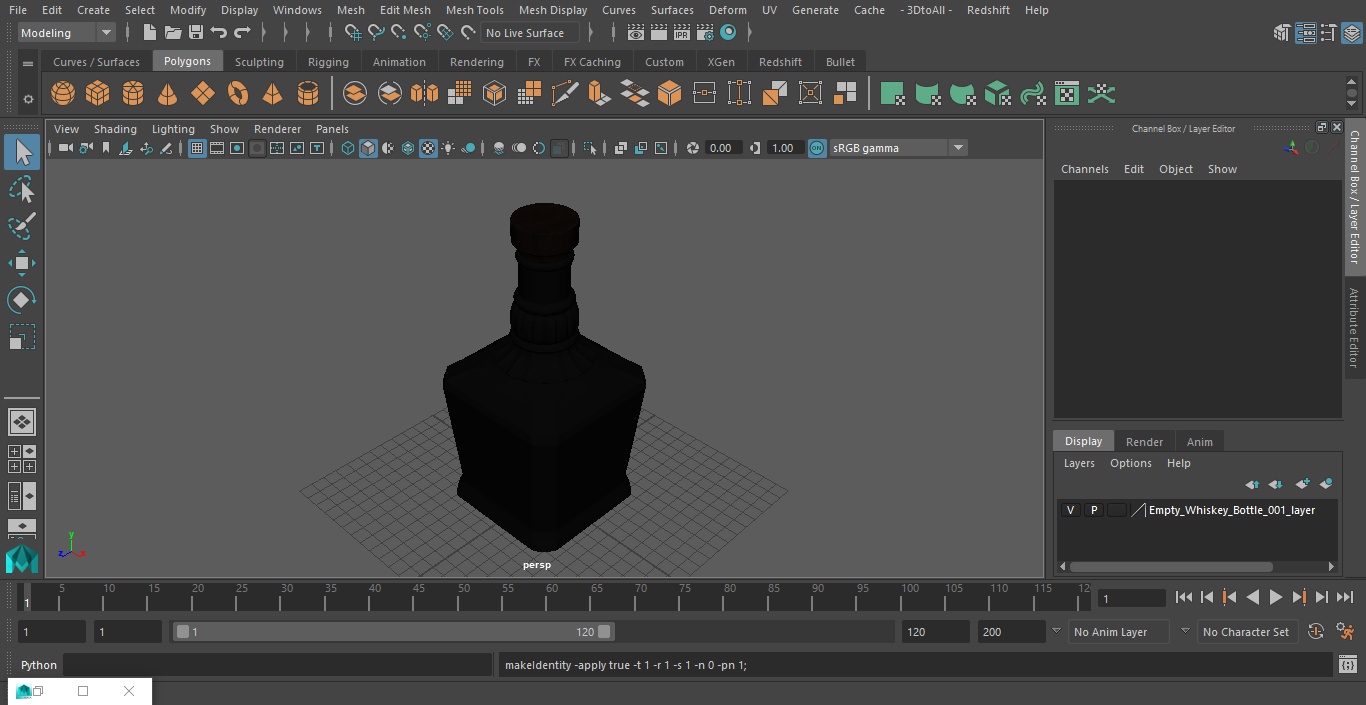Open the No Character Set dropdown

1250,632
